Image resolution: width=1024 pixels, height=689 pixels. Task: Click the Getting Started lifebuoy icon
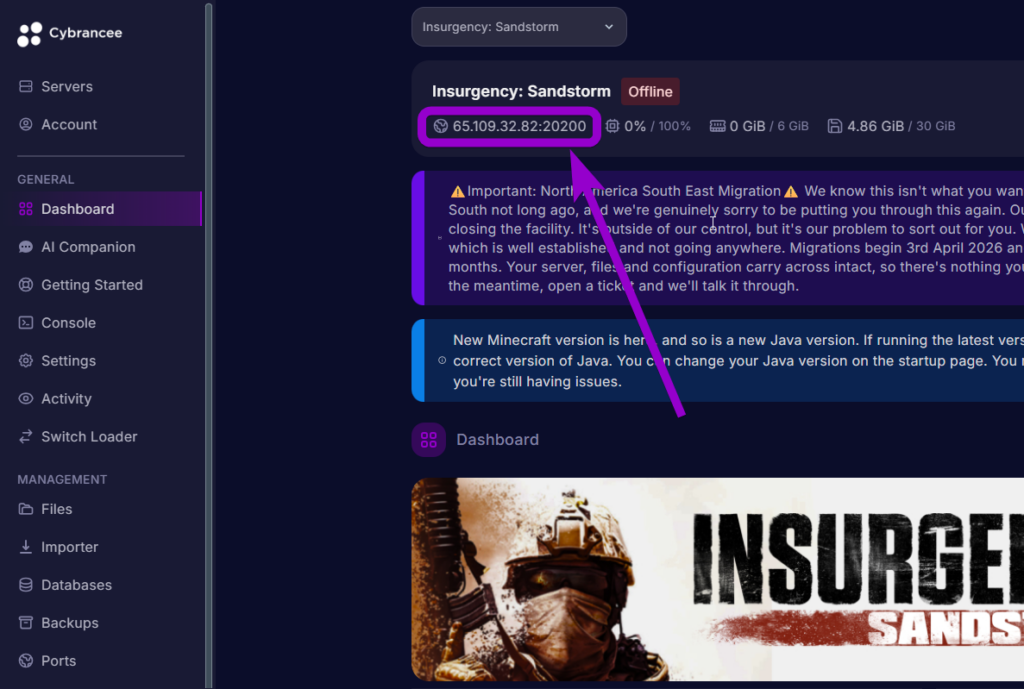coord(25,285)
